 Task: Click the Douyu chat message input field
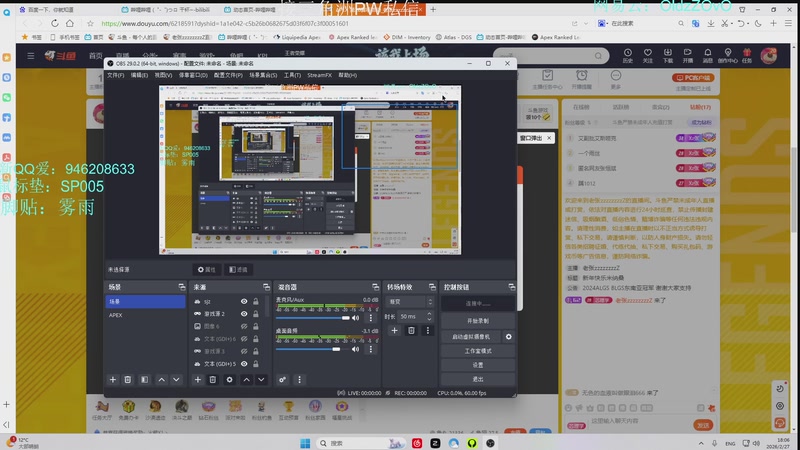(639, 421)
